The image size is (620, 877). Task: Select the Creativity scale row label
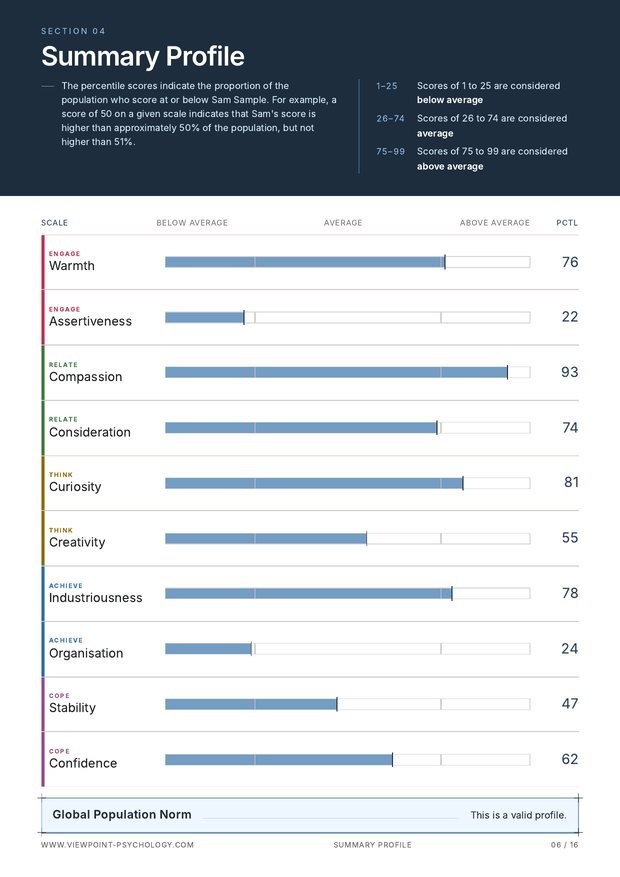(x=77, y=543)
